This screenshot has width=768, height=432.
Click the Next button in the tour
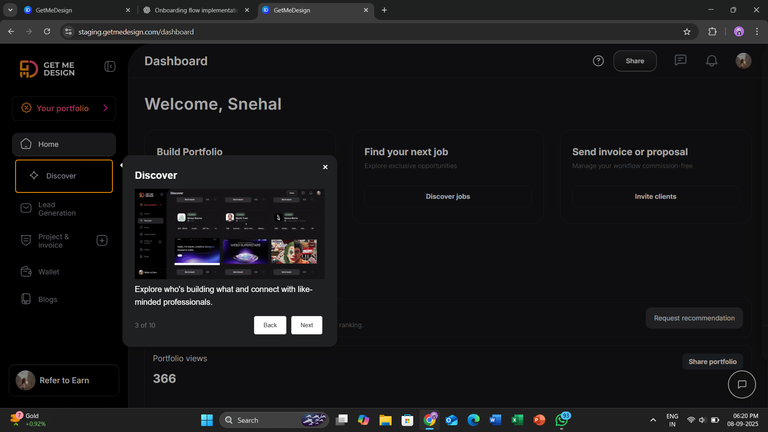(307, 325)
